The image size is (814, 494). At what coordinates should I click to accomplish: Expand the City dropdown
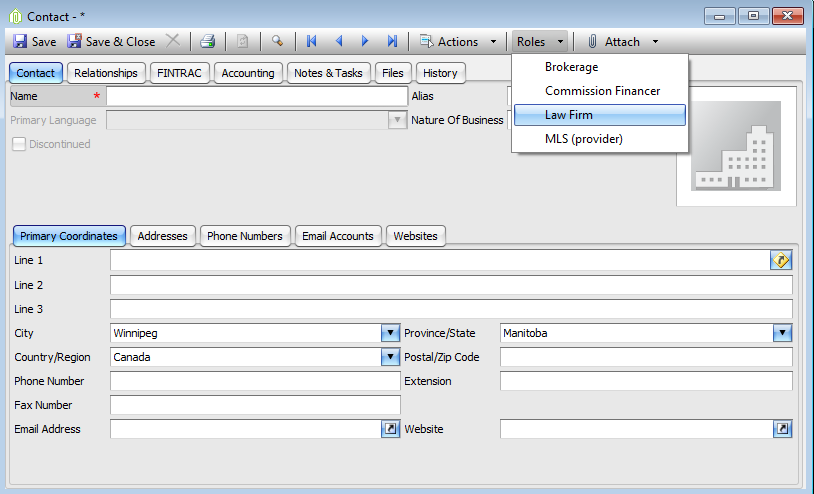pos(390,333)
